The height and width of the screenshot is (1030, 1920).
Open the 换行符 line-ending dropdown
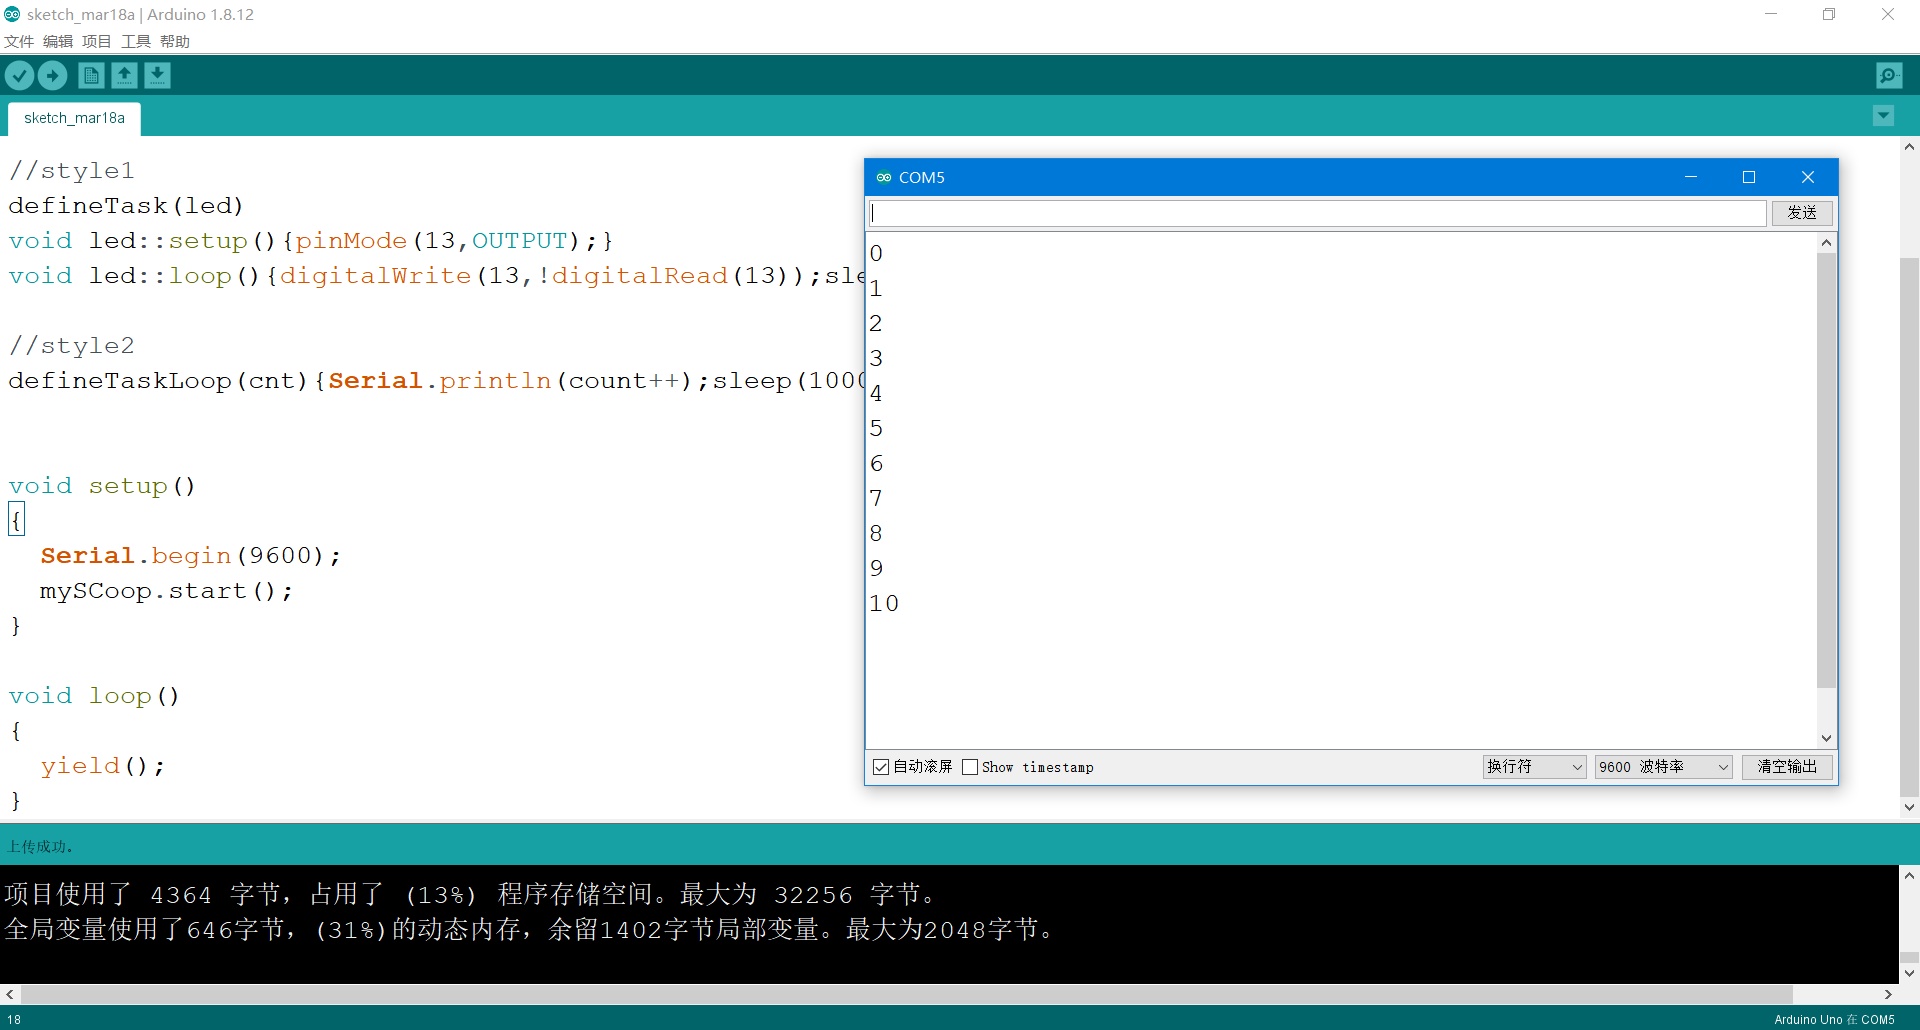1533,766
